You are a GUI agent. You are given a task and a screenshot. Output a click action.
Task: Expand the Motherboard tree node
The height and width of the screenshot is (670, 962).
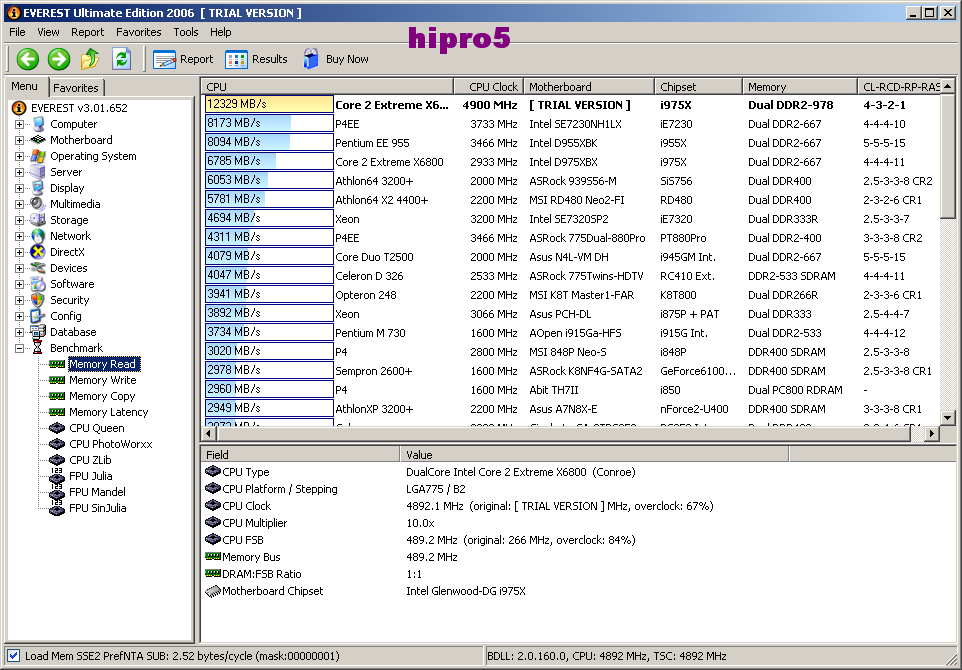tap(20, 140)
